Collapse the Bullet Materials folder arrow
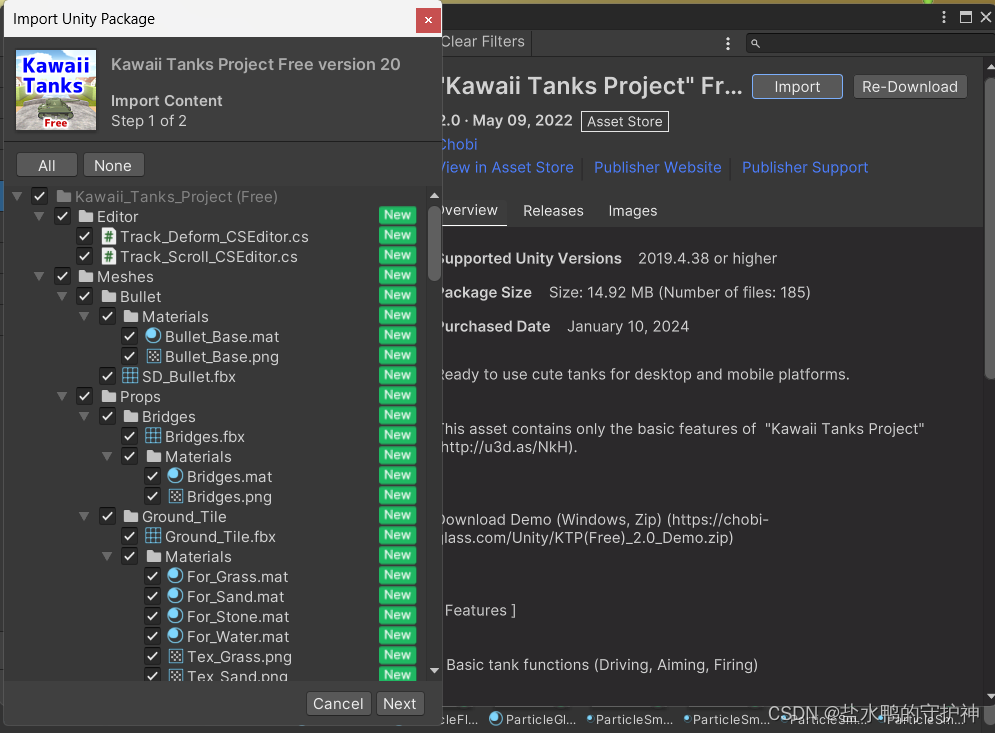Screen dimensions: 995x733 point(84,316)
